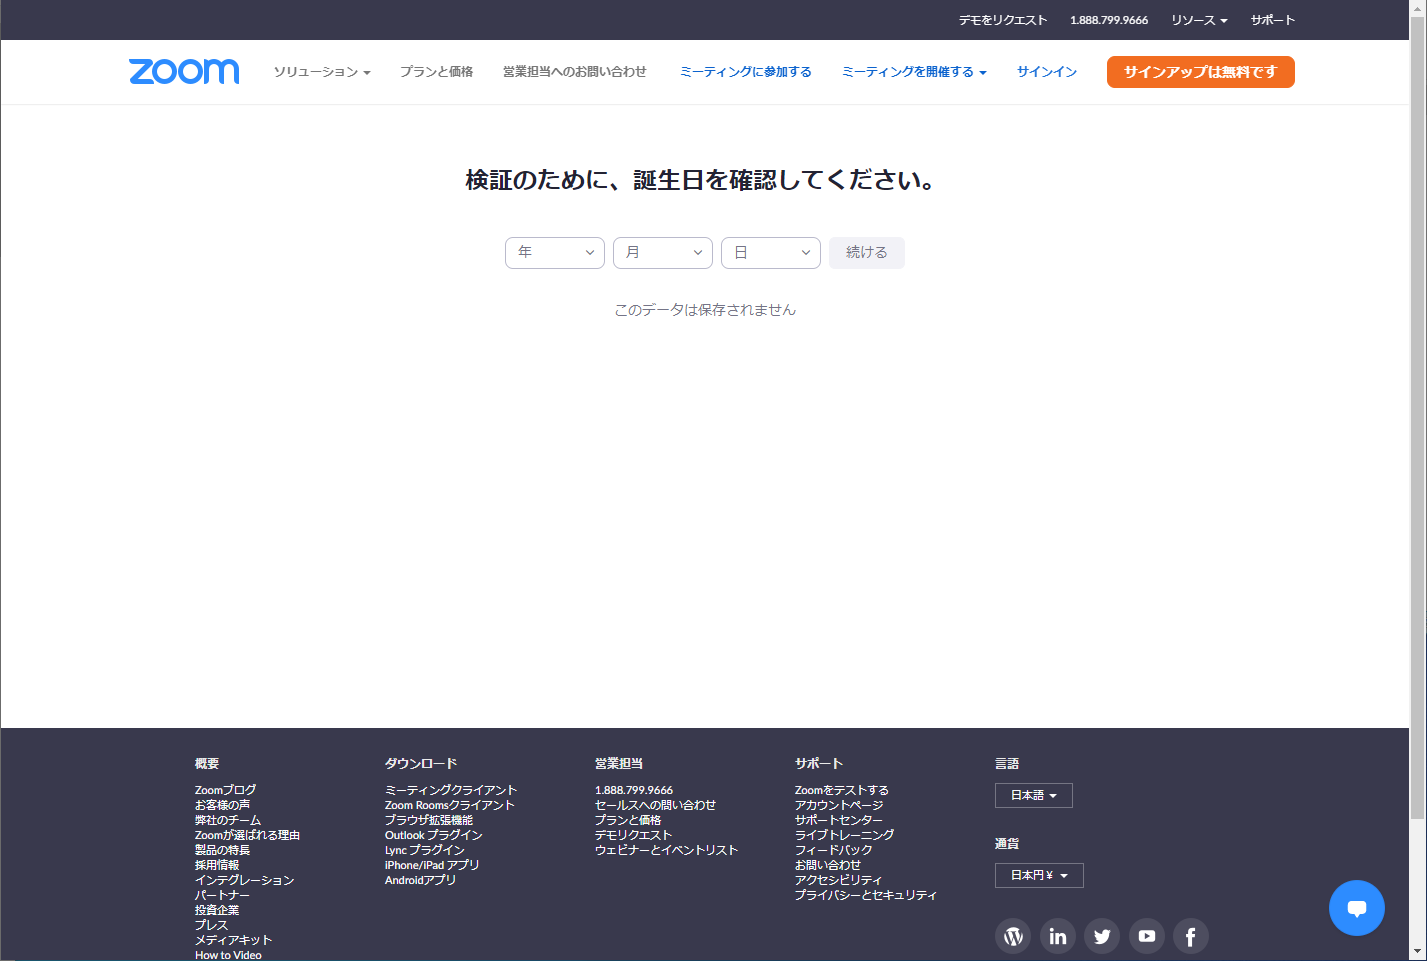Open the Facebook social icon
Viewport: 1427px width, 961px height.
click(1191, 936)
